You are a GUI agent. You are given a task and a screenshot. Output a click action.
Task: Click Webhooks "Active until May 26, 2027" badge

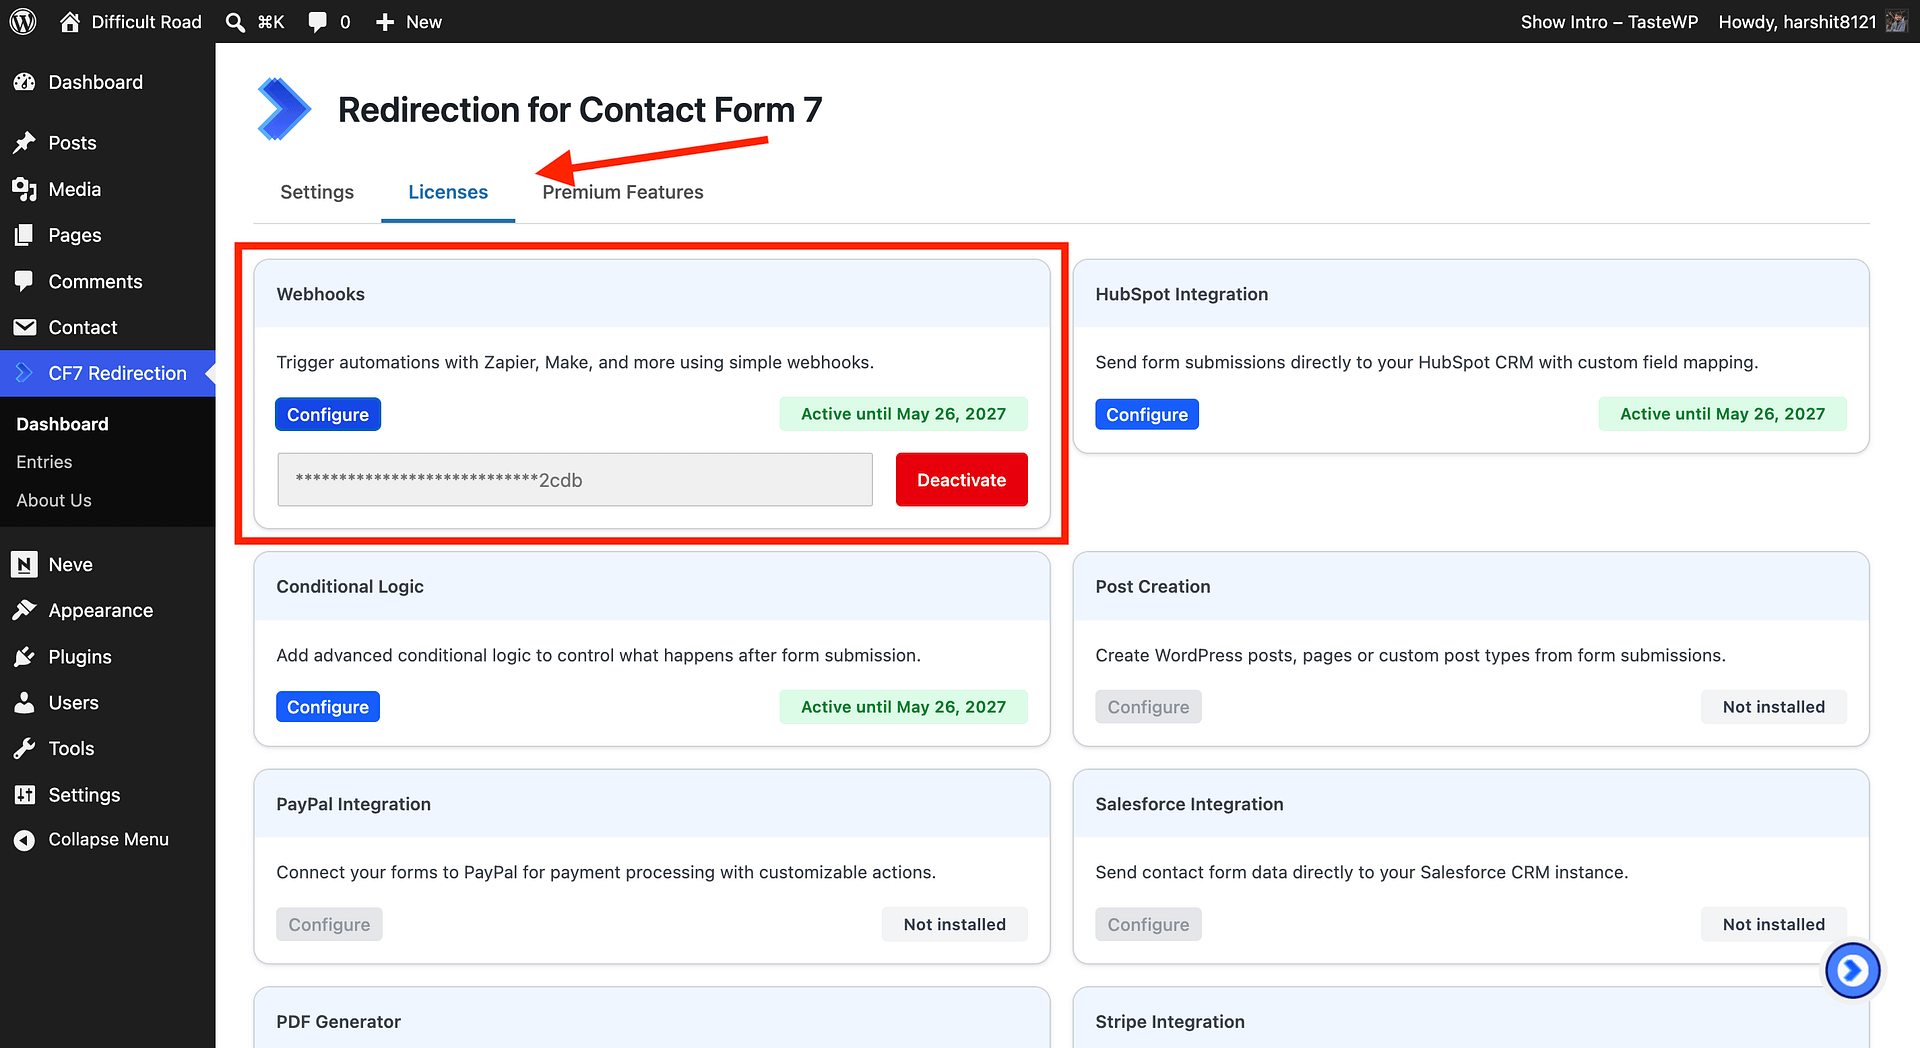(x=903, y=414)
